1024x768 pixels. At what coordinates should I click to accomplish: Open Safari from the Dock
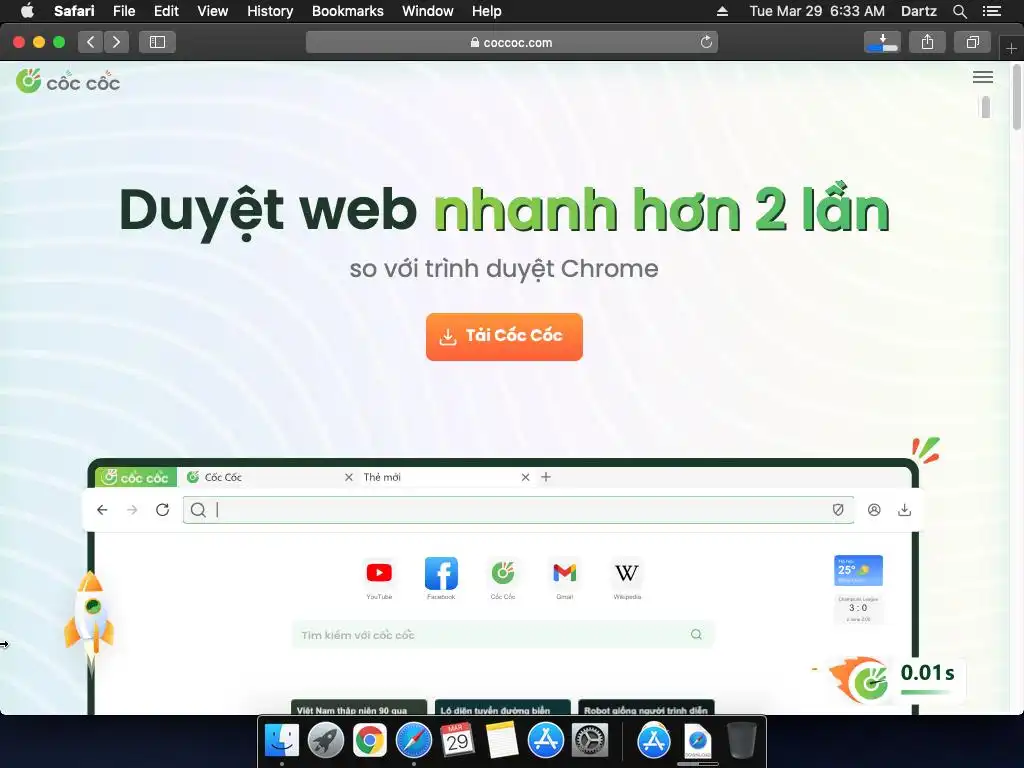(413, 740)
